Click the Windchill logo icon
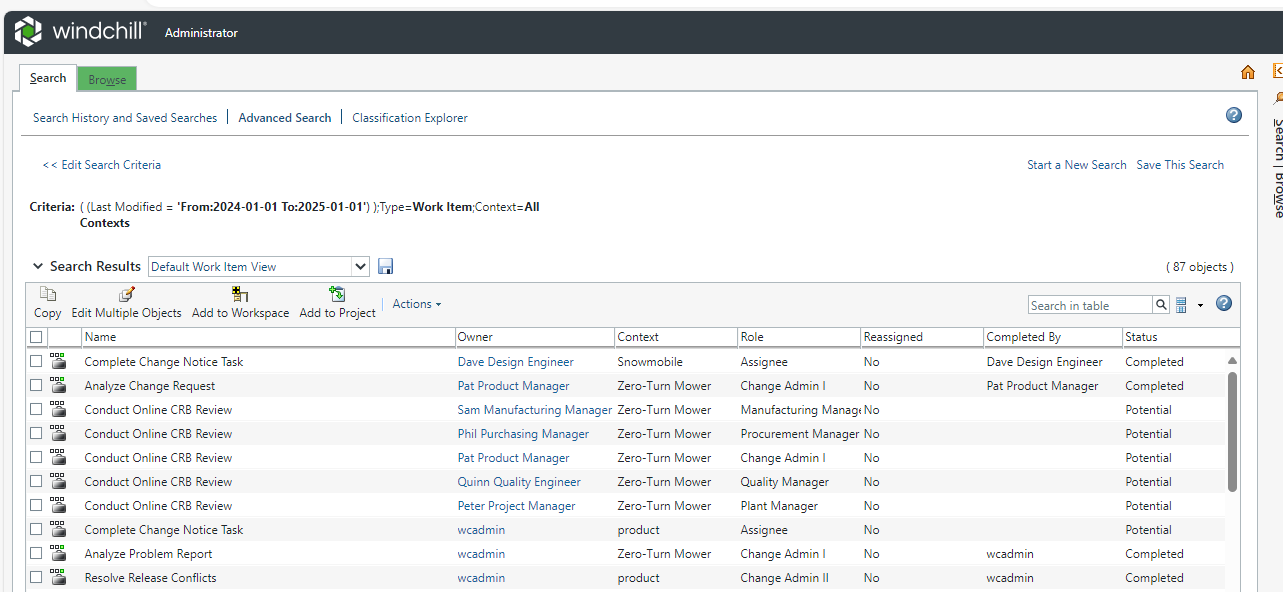 tap(27, 30)
